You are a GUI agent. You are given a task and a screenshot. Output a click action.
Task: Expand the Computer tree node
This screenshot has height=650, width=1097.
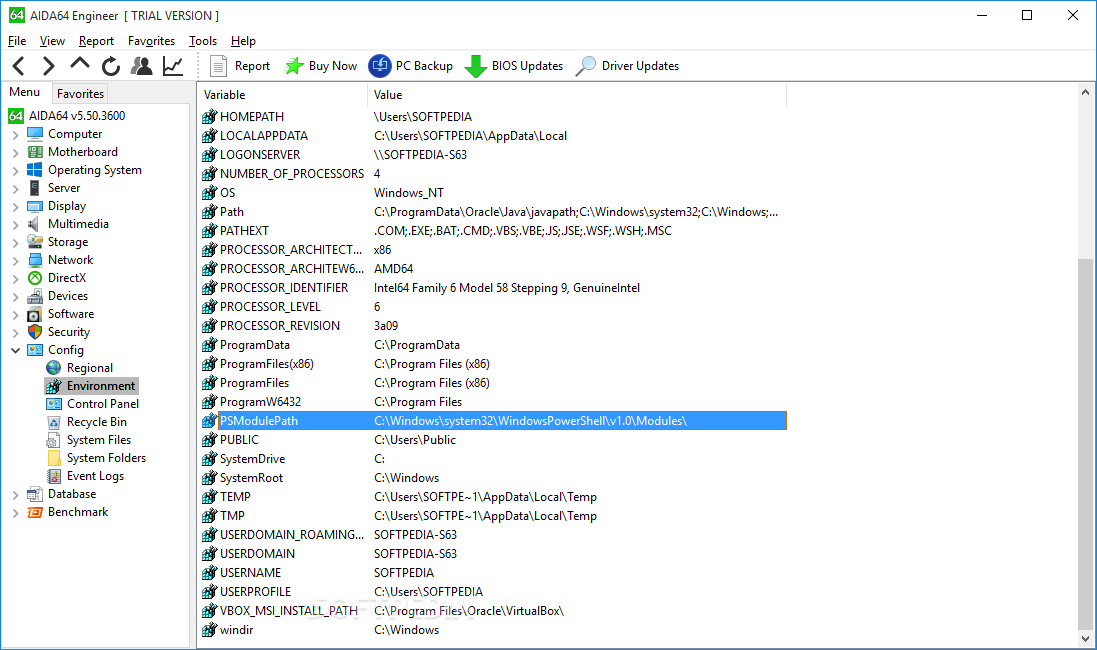click(x=15, y=134)
